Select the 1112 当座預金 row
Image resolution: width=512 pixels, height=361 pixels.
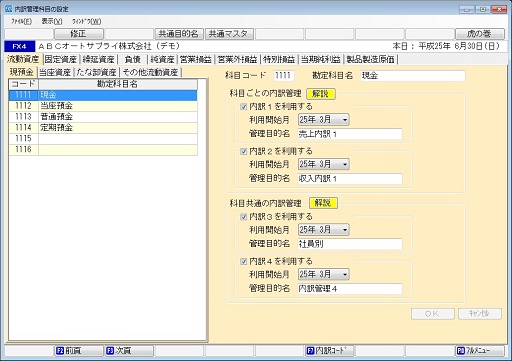pyautogui.click(x=103, y=106)
